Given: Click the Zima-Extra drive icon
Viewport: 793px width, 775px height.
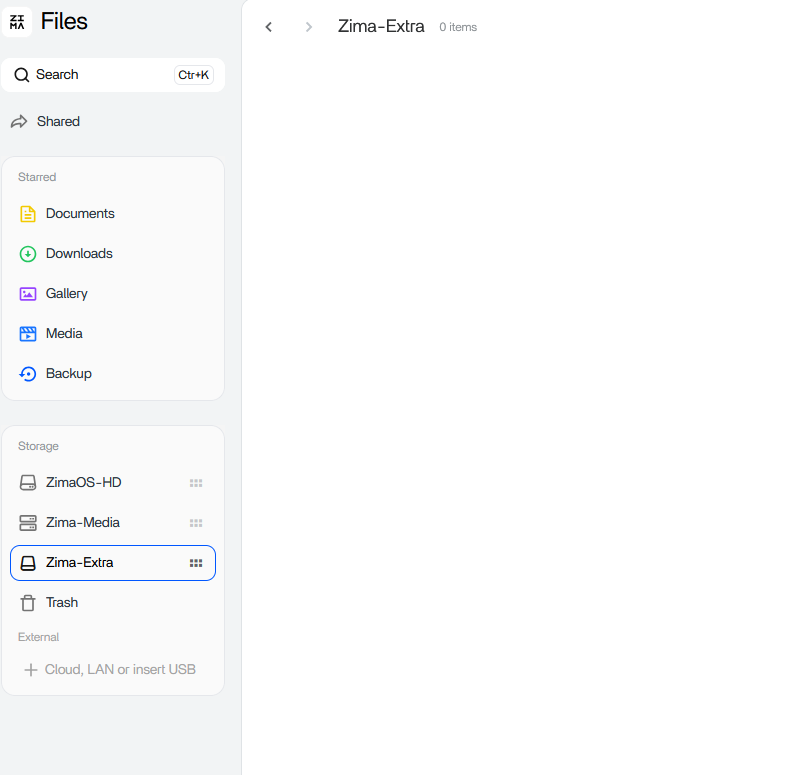Looking at the screenshot, I should (x=28, y=563).
